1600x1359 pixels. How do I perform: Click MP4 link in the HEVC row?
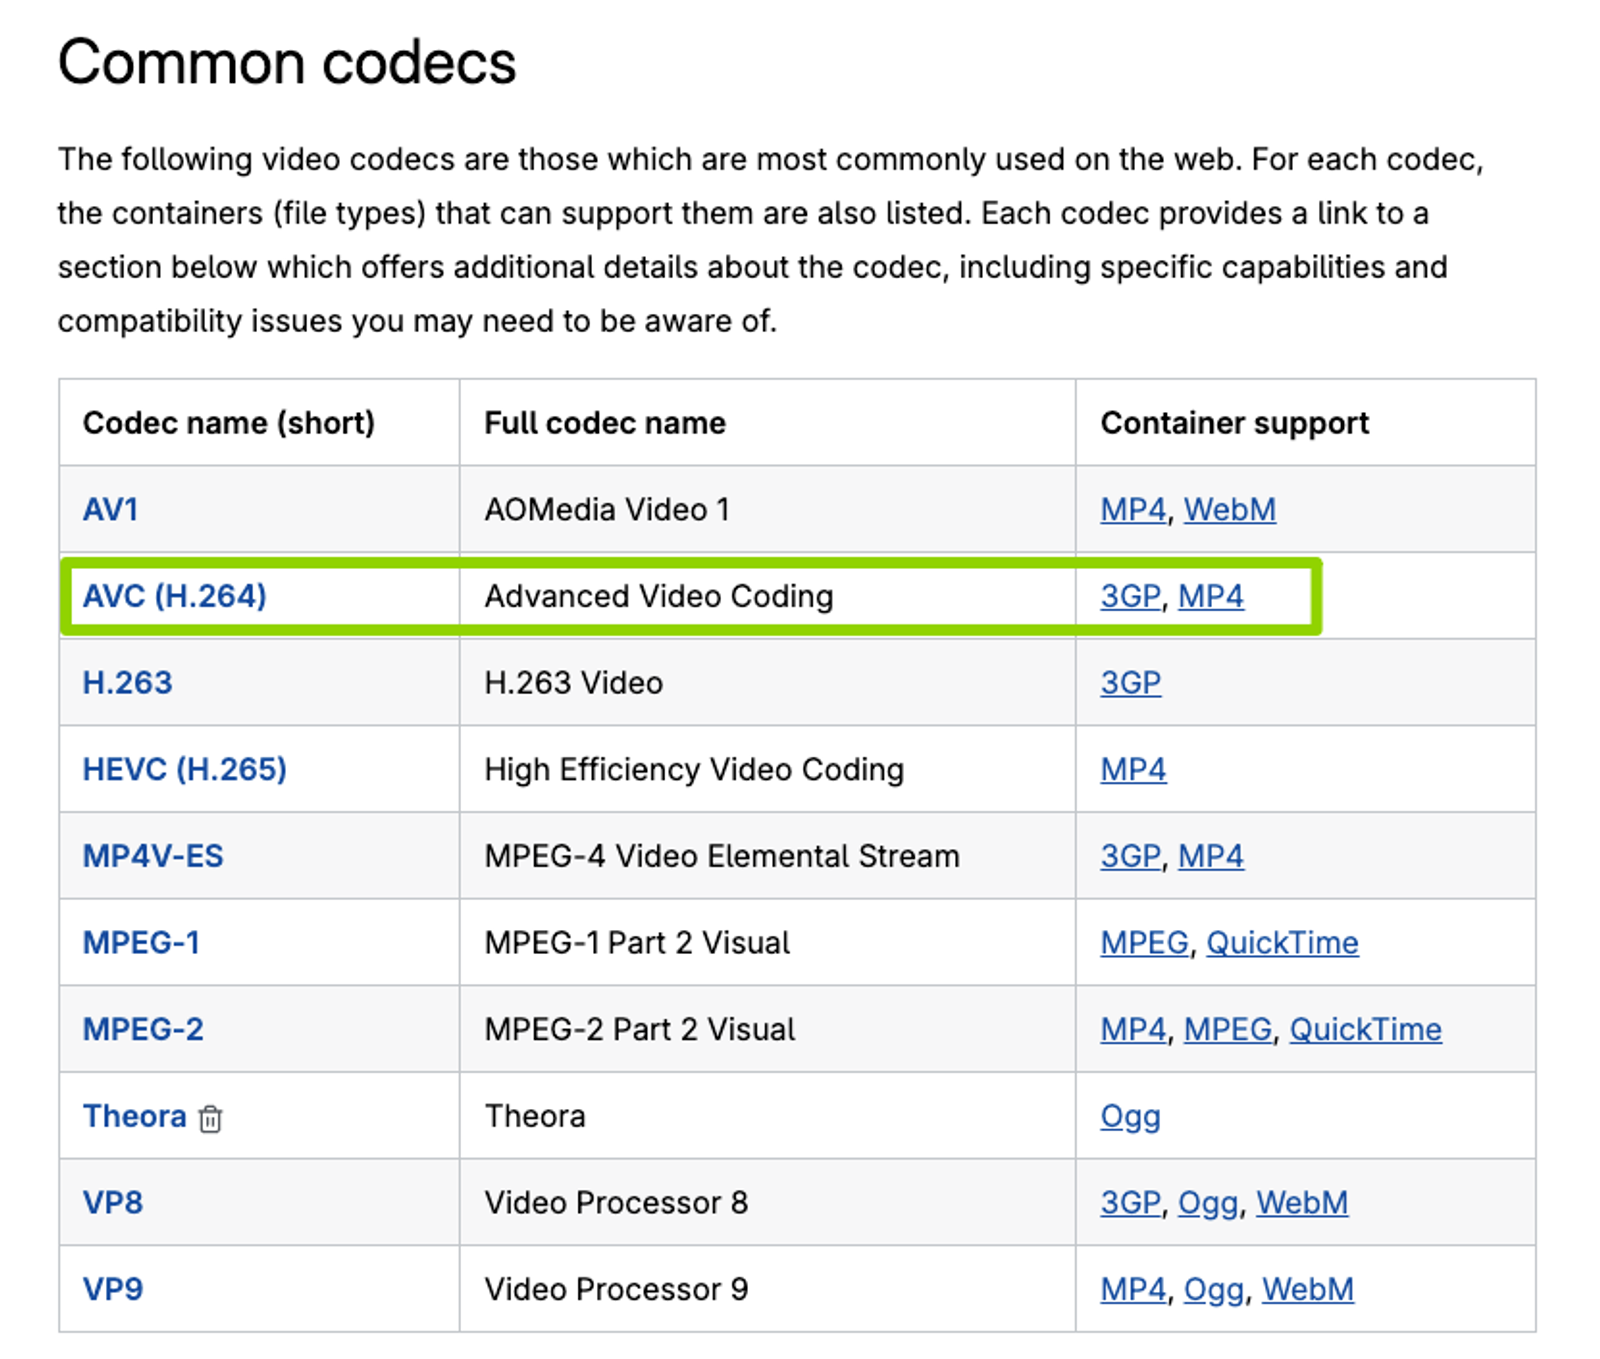[1133, 769]
